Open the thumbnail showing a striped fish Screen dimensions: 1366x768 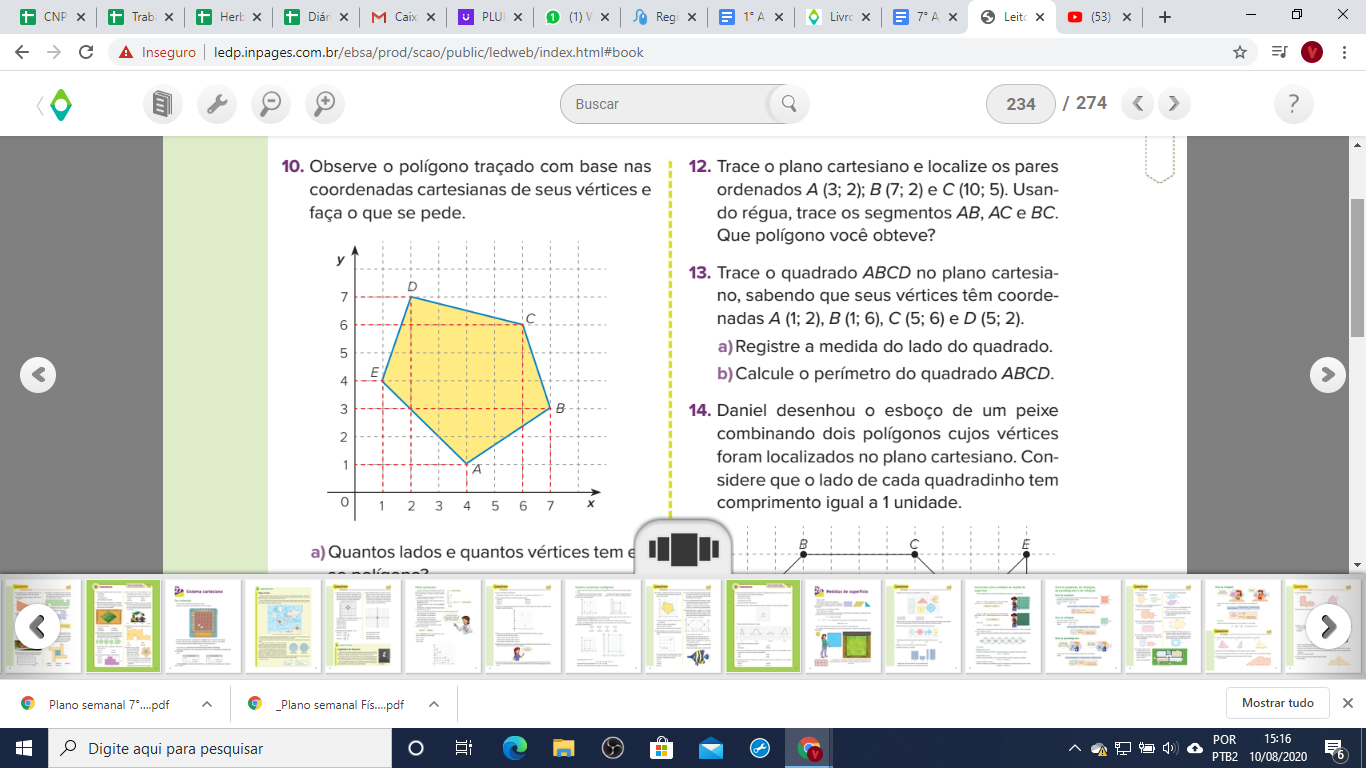coord(681,627)
